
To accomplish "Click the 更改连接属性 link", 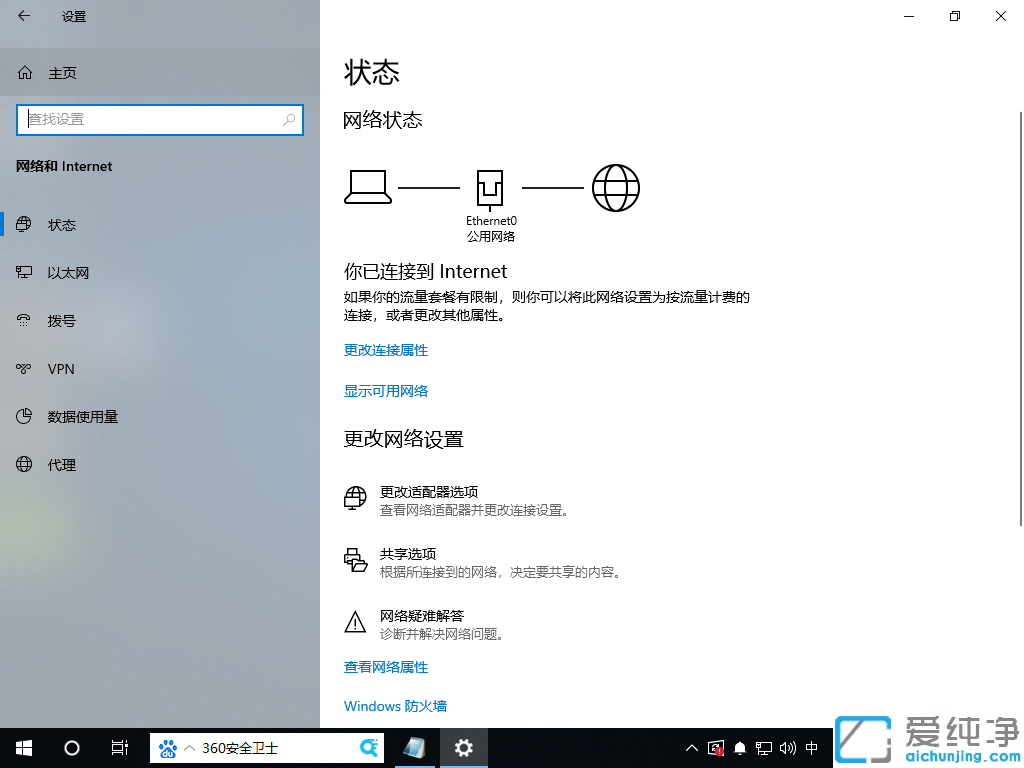I will coord(386,350).
